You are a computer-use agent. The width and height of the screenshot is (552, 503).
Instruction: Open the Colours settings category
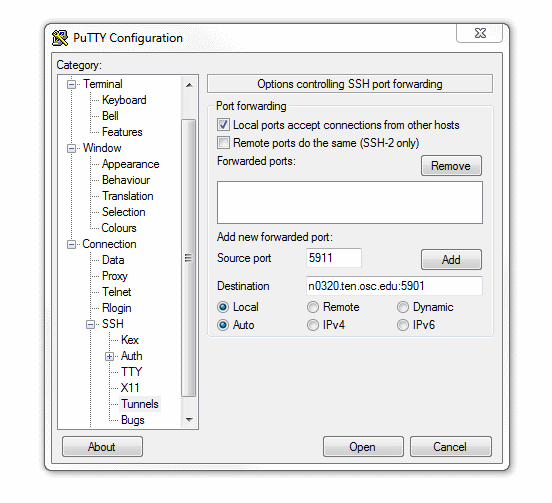pos(119,228)
